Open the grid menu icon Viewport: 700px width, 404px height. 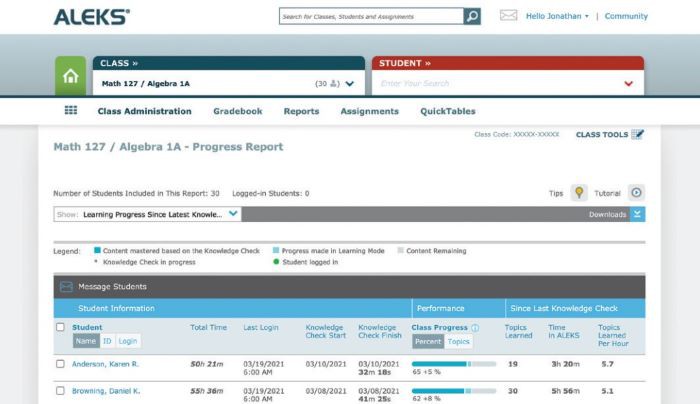71,111
